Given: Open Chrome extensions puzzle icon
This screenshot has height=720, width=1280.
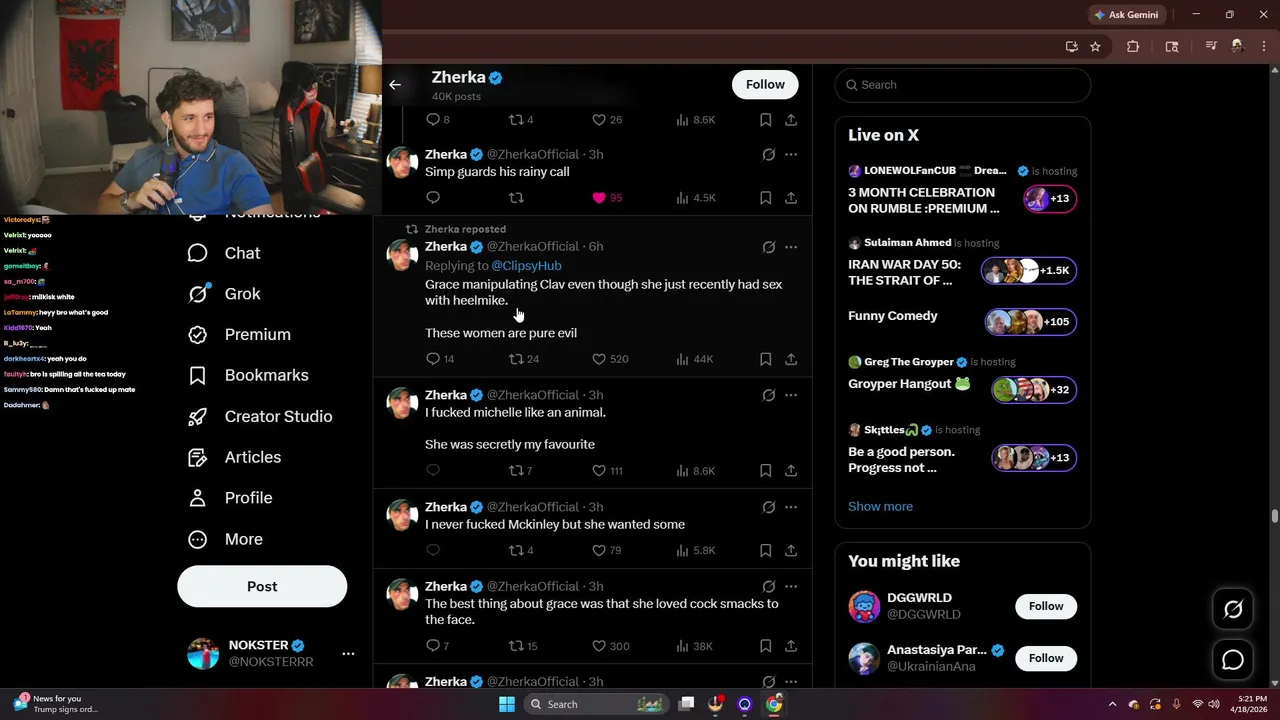Looking at the screenshot, I should (x=1133, y=46).
